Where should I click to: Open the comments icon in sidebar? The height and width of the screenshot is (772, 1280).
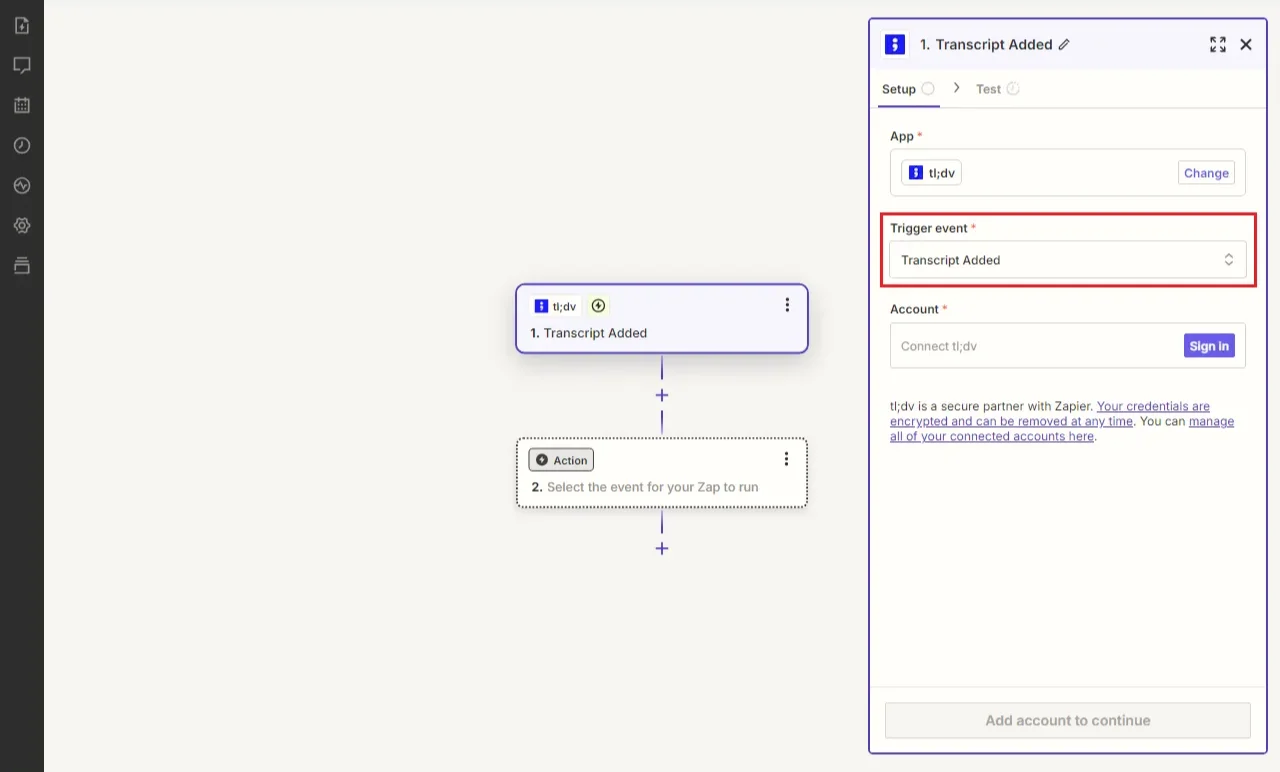(22, 66)
